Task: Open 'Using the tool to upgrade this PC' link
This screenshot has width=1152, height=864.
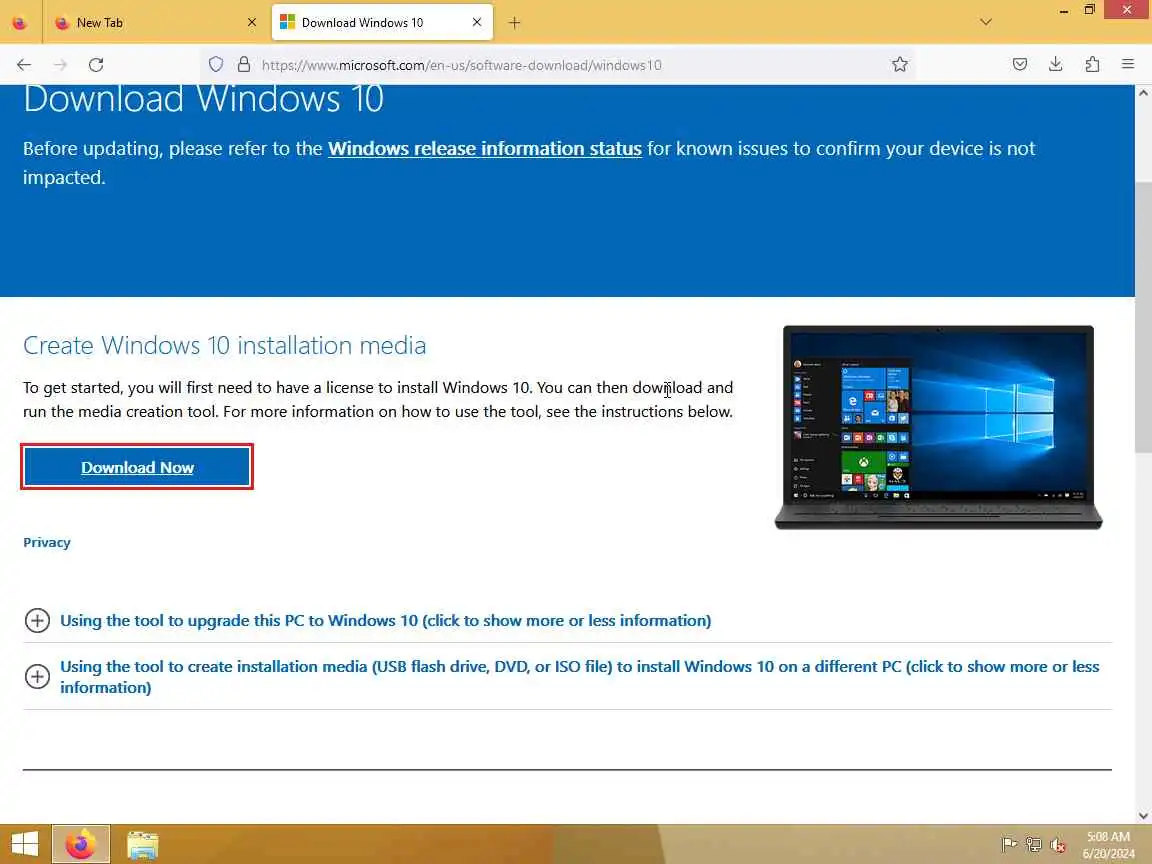Action: [x=386, y=621]
